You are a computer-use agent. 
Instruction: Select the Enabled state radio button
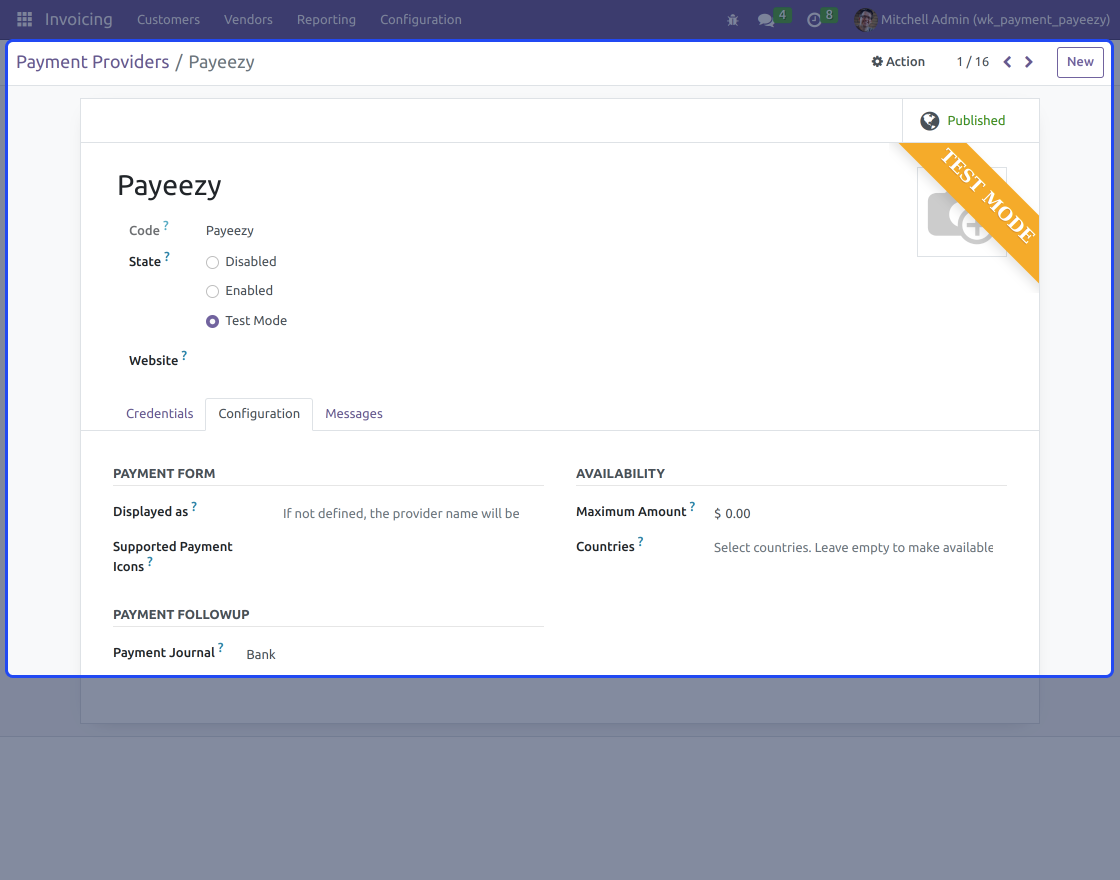coord(212,291)
